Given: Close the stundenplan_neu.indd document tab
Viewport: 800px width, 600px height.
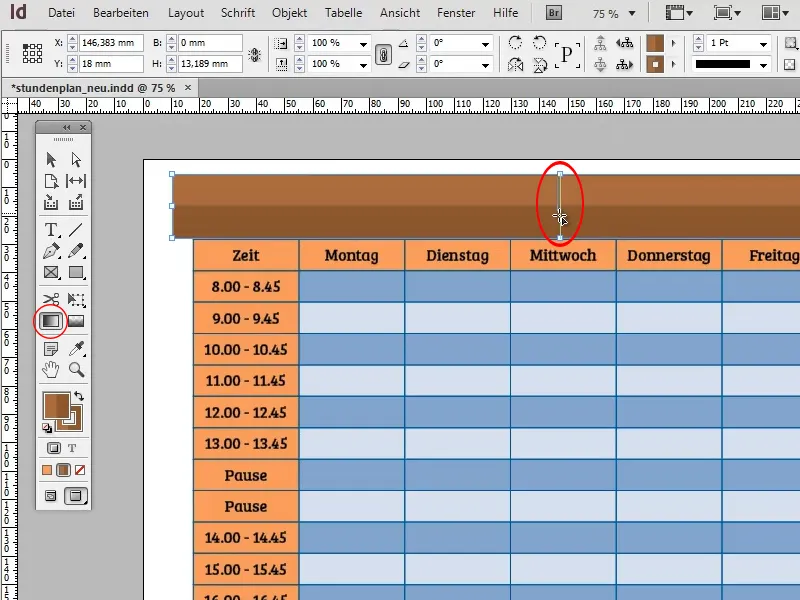Looking at the screenshot, I should 188,88.
